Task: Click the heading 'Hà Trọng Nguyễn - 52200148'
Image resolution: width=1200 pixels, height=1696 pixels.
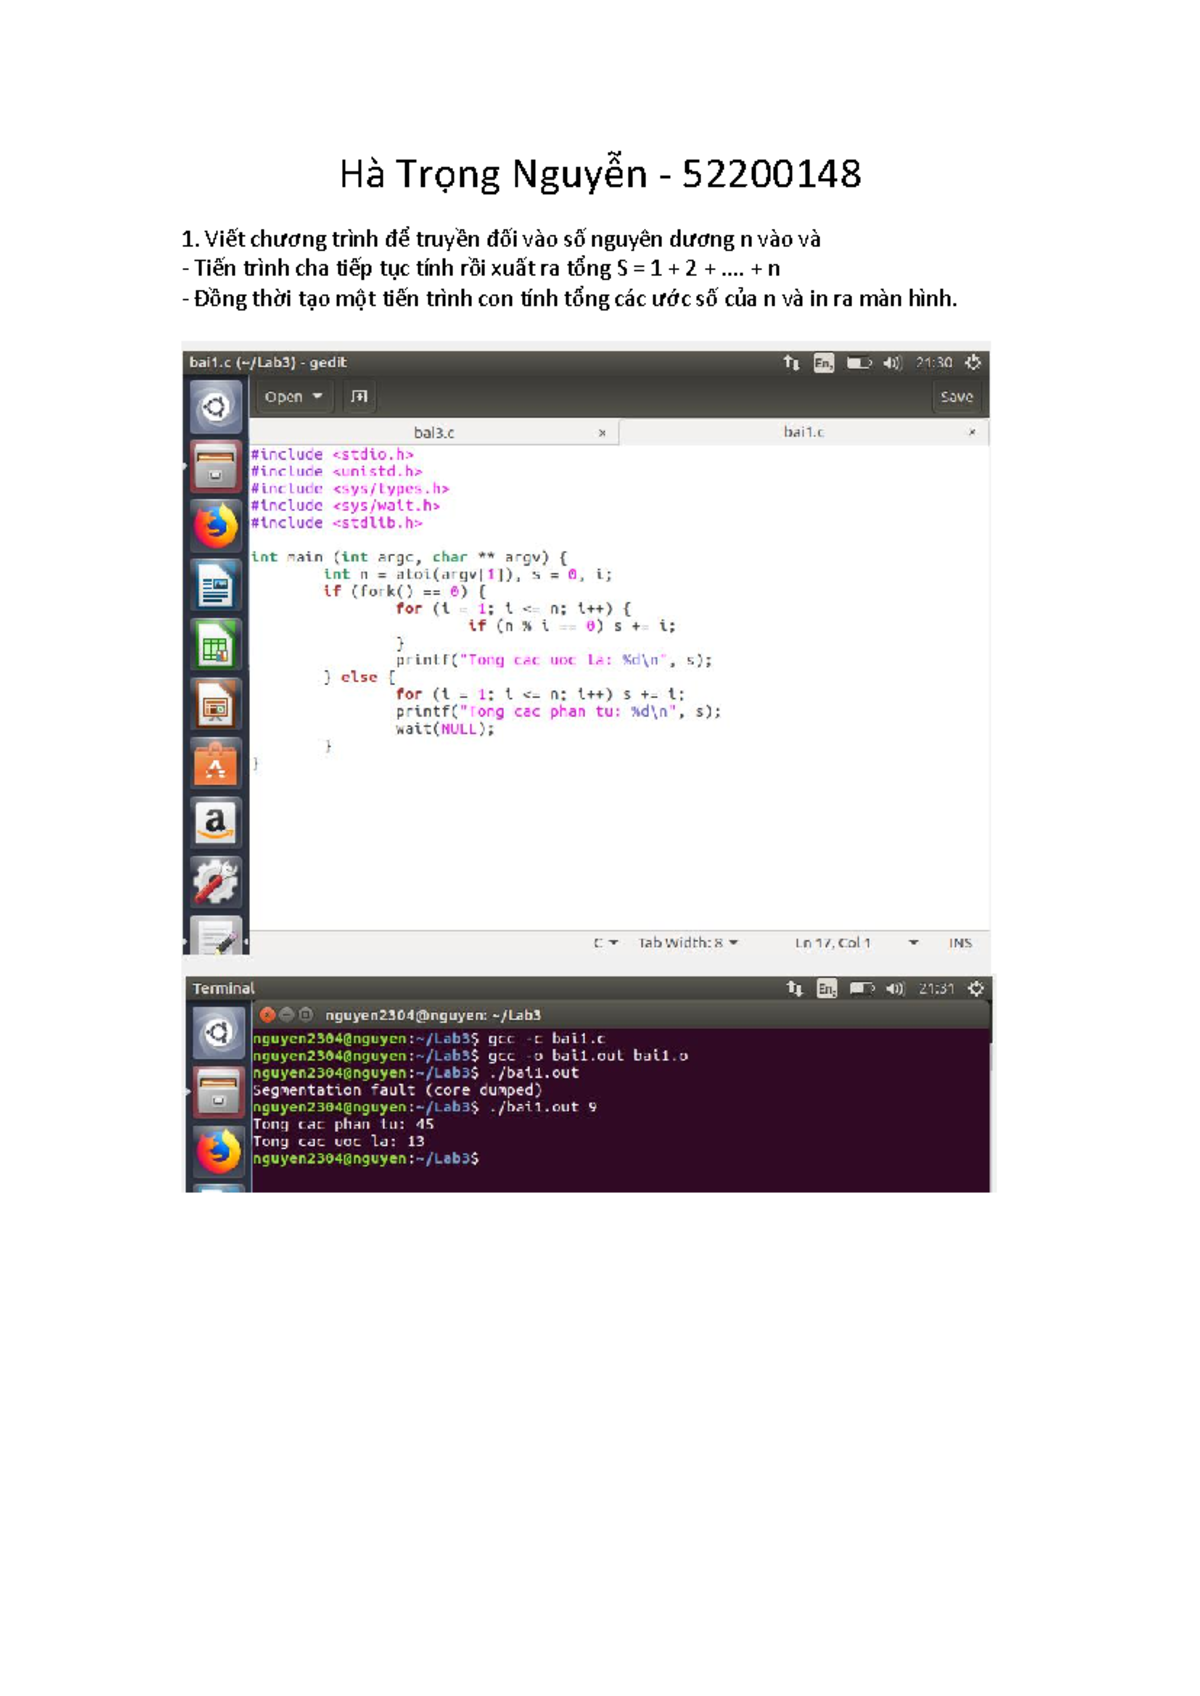Action: tap(600, 175)
